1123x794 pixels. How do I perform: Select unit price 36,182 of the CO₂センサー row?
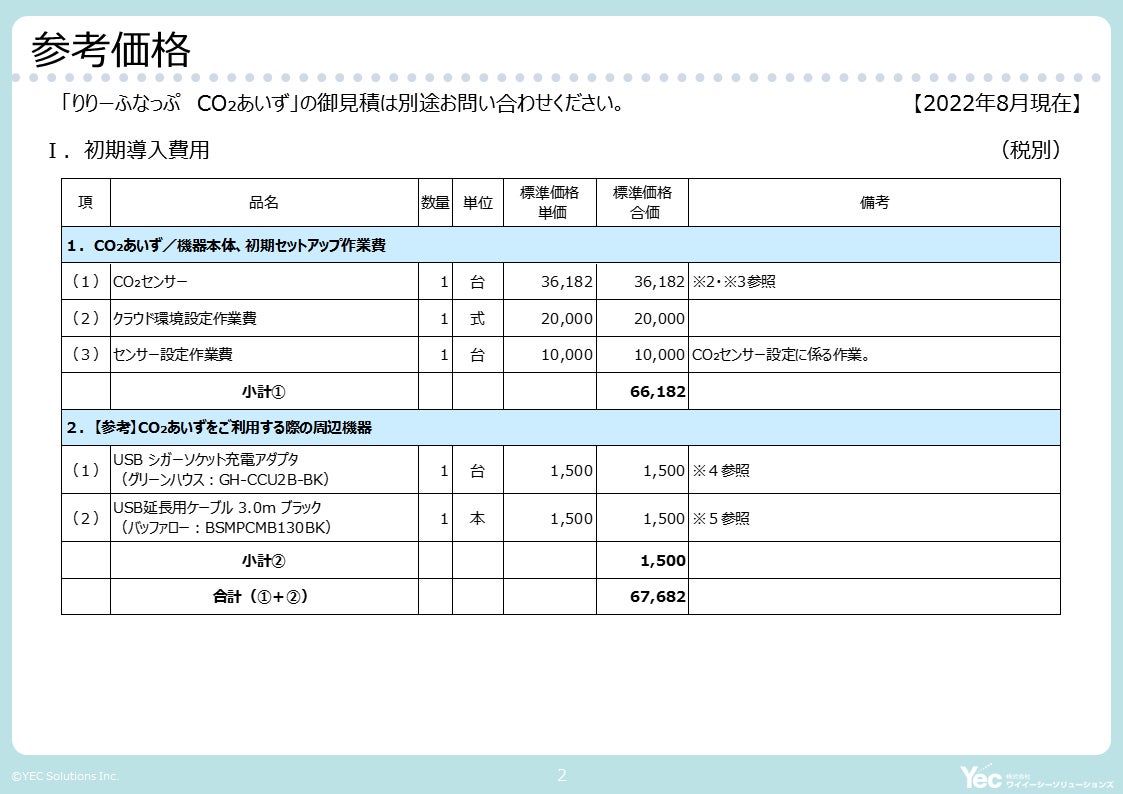click(567, 282)
